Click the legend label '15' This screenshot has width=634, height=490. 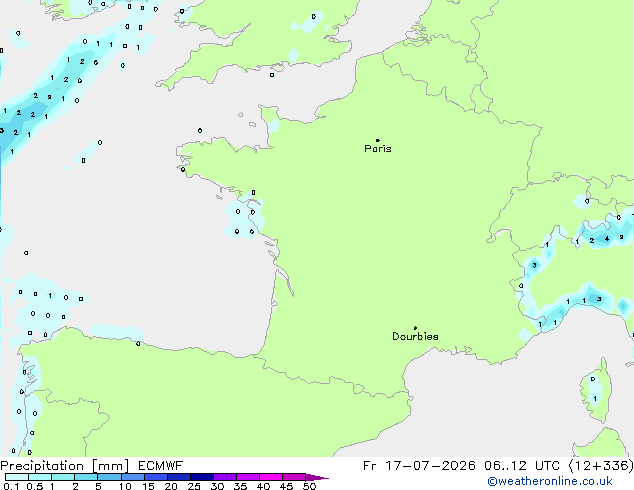(x=148, y=486)
